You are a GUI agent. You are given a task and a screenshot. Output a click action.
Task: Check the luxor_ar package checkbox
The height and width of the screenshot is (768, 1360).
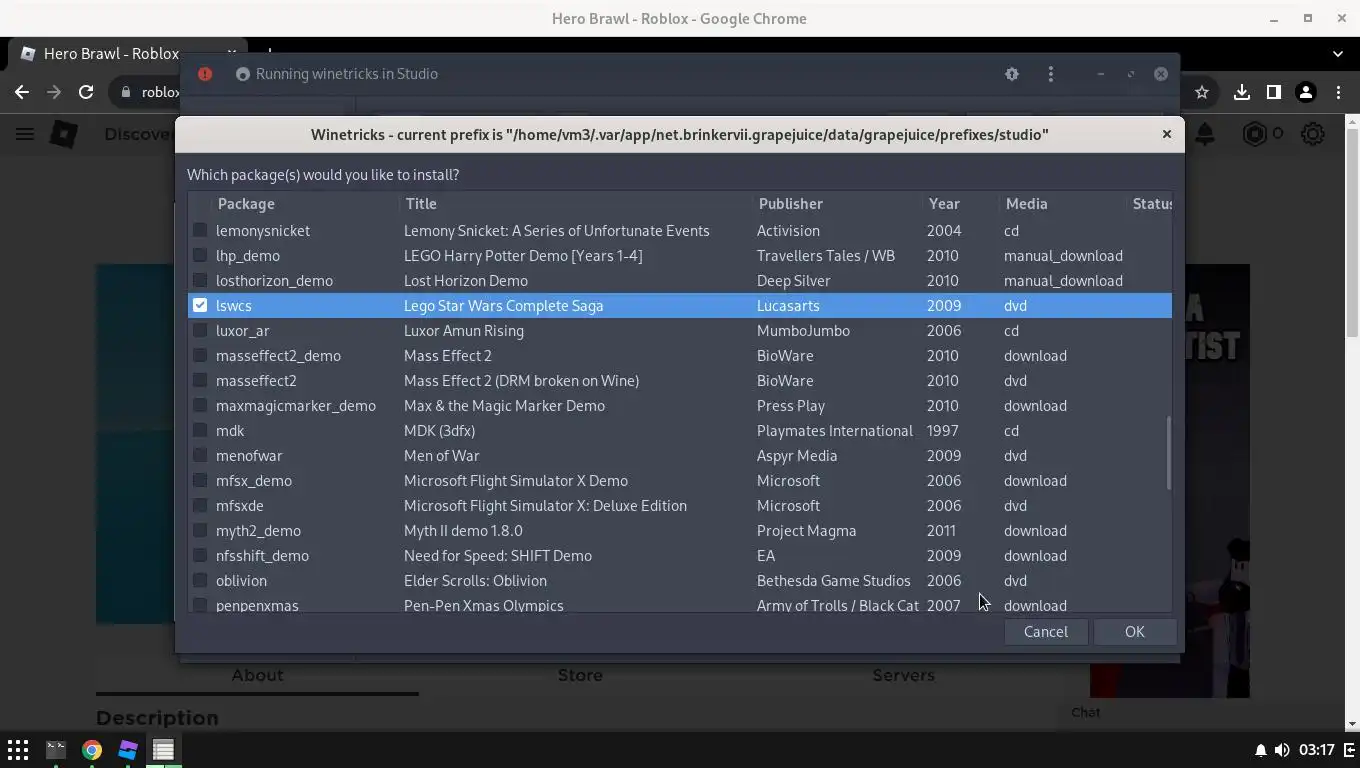coord(200,331)
